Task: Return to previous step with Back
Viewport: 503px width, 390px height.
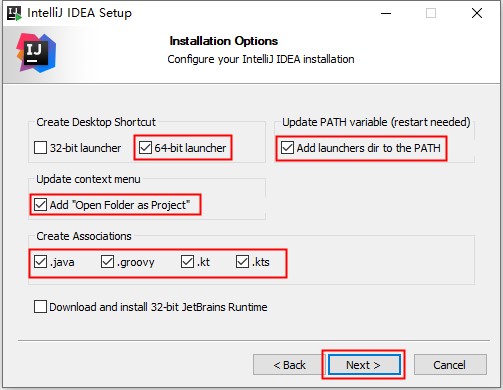Action: pos(289,365)
